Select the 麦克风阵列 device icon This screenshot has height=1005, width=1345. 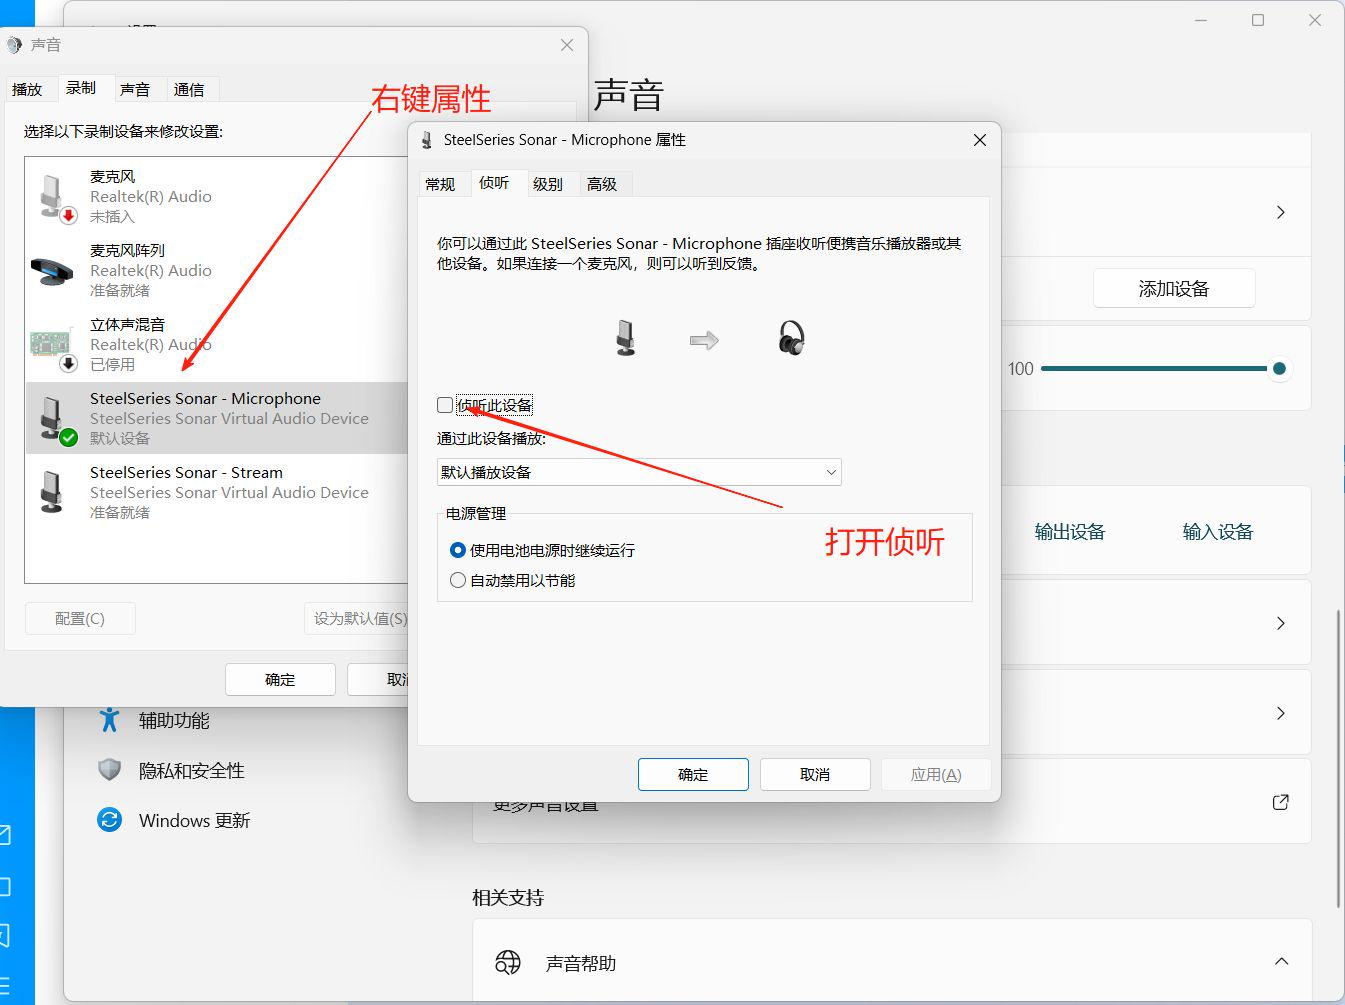[52, 270]
